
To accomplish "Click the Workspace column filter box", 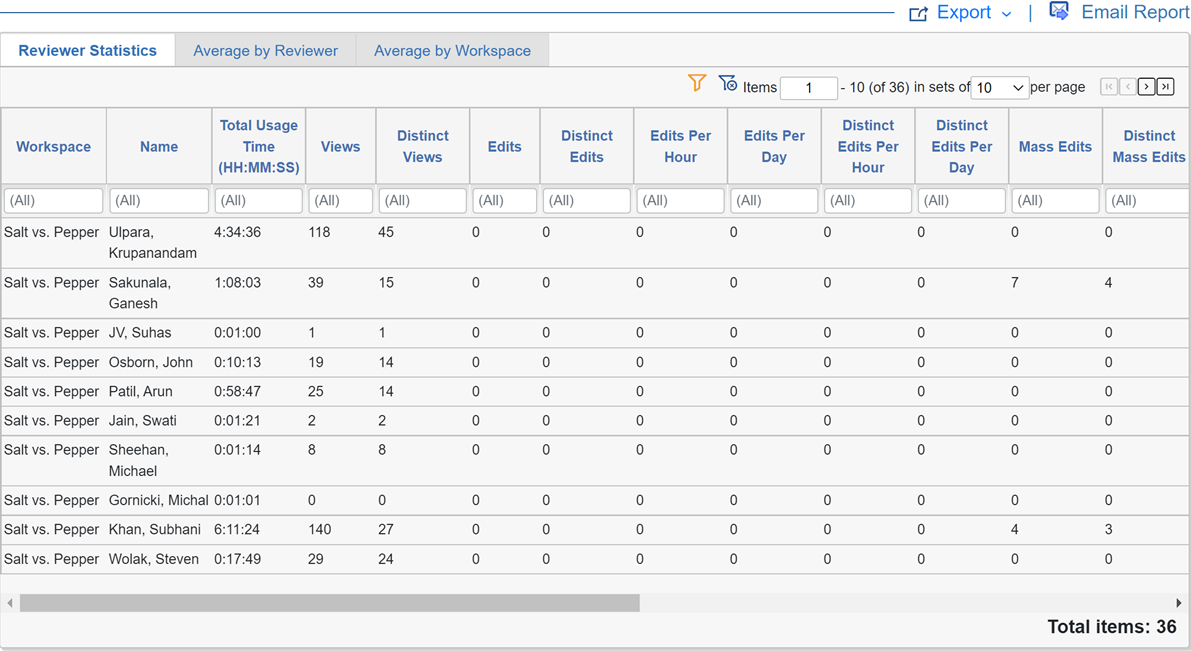I will [53, 201].
